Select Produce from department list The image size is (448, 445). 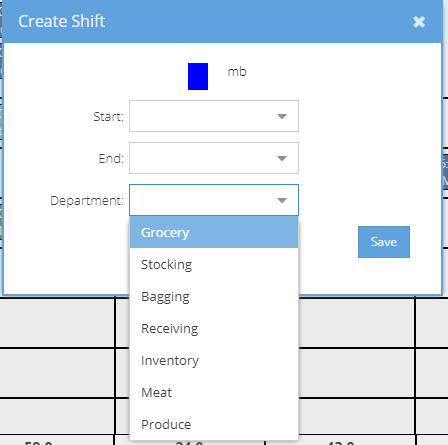point(214,424)
